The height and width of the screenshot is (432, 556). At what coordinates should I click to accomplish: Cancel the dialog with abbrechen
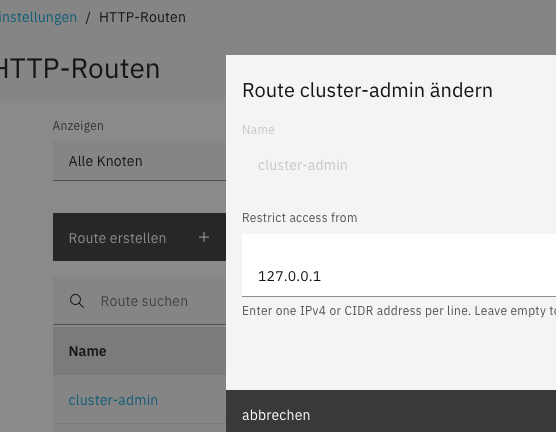coord(276,415)
